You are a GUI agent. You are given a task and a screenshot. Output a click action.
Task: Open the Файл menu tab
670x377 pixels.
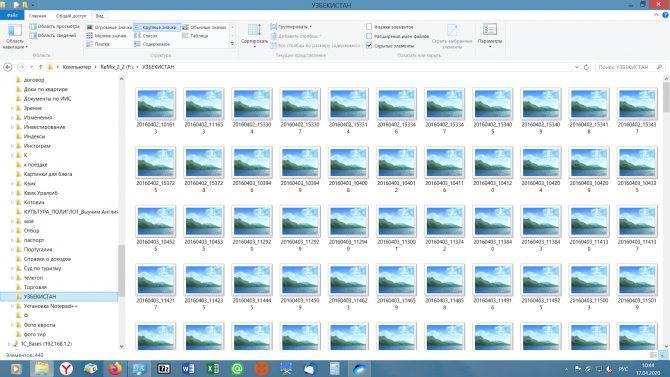[12, 16]
